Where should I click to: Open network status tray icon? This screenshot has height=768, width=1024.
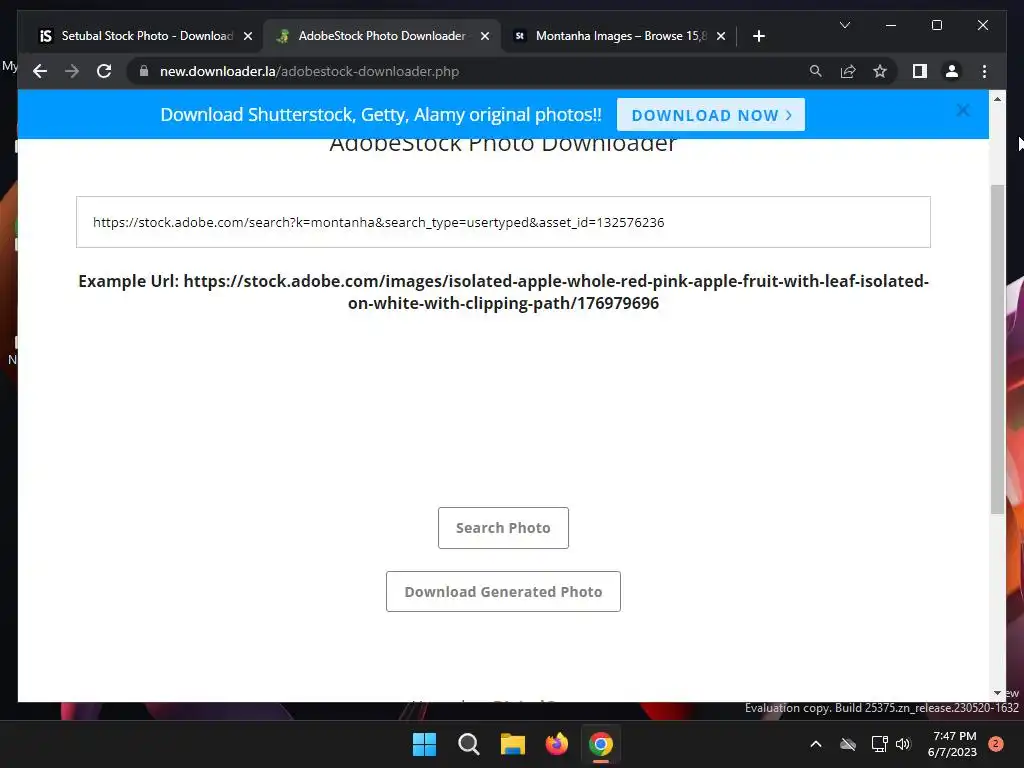(x=879, y=744)
